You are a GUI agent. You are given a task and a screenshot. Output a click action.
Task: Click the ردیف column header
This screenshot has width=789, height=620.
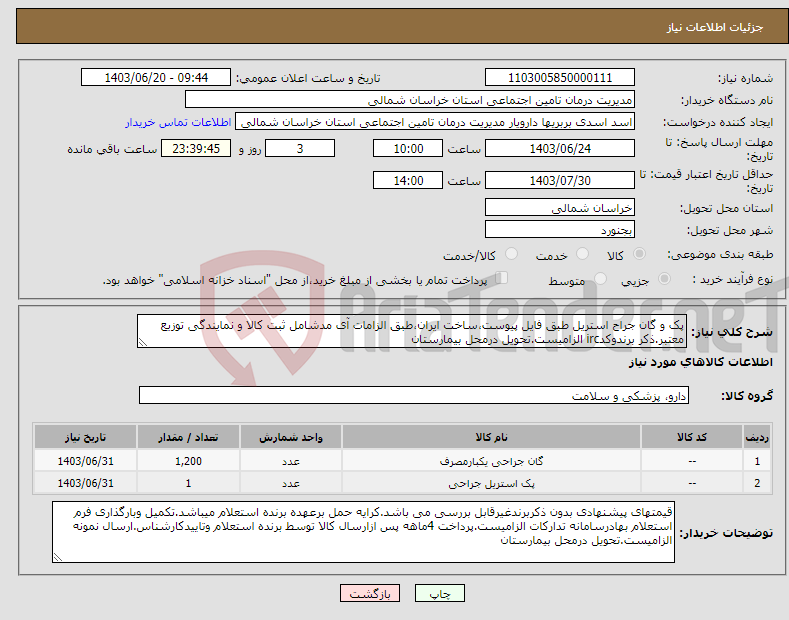click(x=757, y=437)
